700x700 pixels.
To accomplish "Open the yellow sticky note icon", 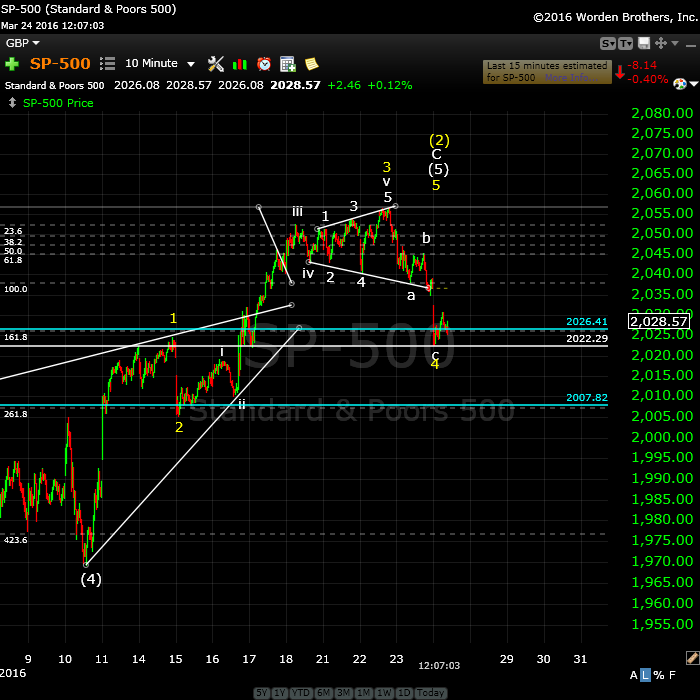I will click(x=312, y=64).
